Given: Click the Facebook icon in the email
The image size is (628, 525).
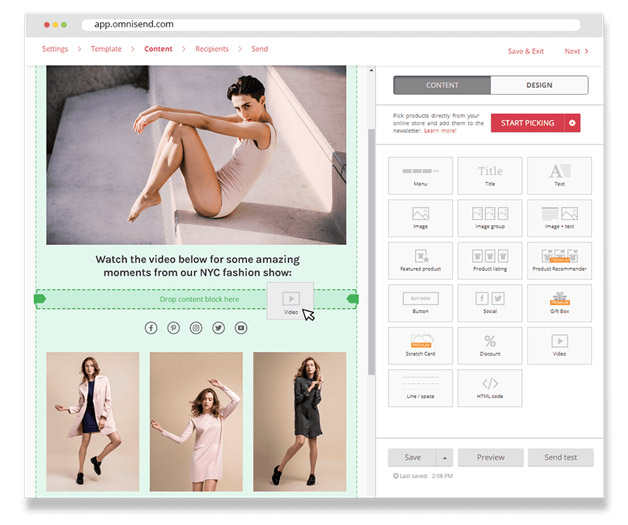Looking at the screenshot, I should 151,328.
